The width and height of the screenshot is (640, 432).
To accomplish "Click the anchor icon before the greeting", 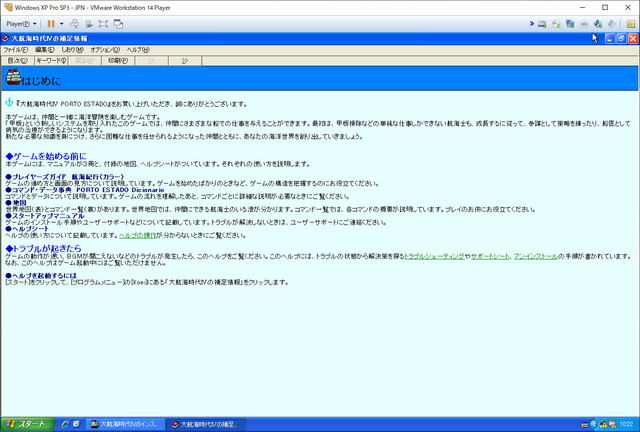I will point(9,102).
